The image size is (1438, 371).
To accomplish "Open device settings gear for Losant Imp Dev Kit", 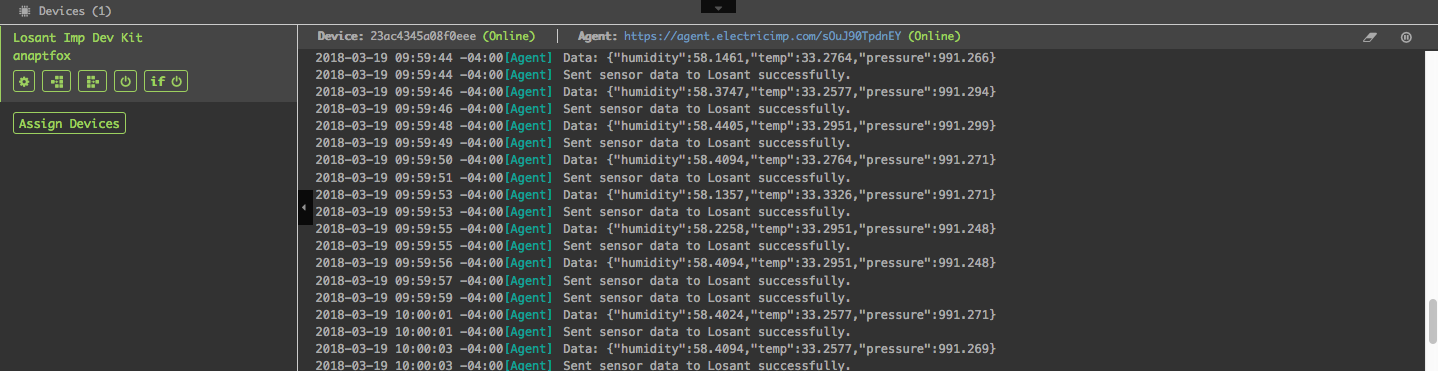I will [x=24, y=81].
